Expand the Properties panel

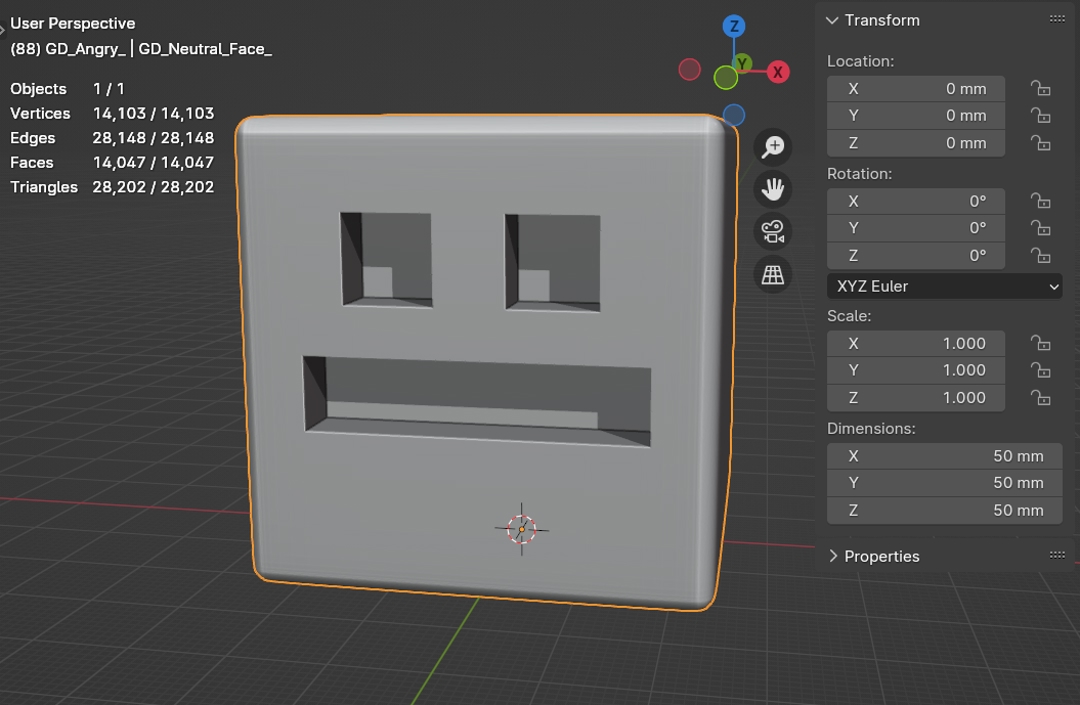(x=833, y=556)
